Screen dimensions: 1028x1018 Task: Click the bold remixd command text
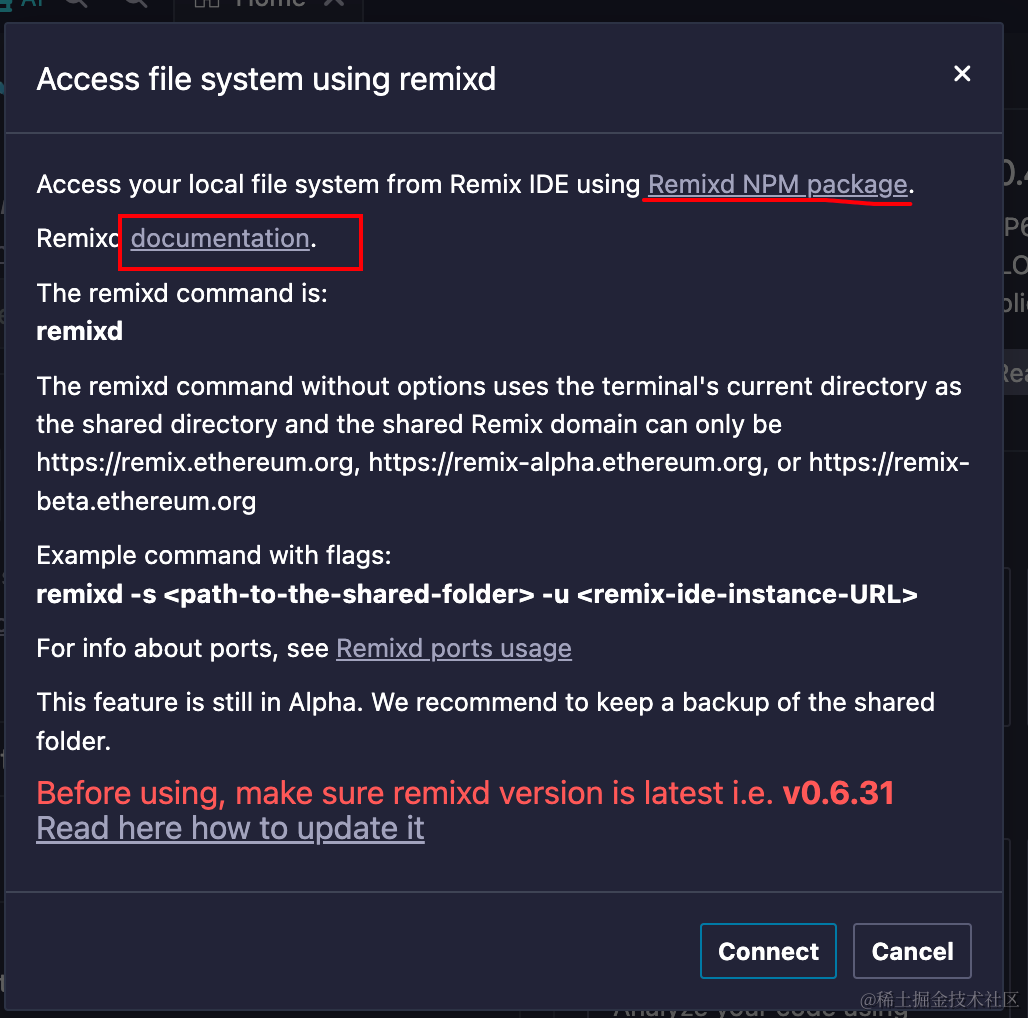click(x=79, y=331)
